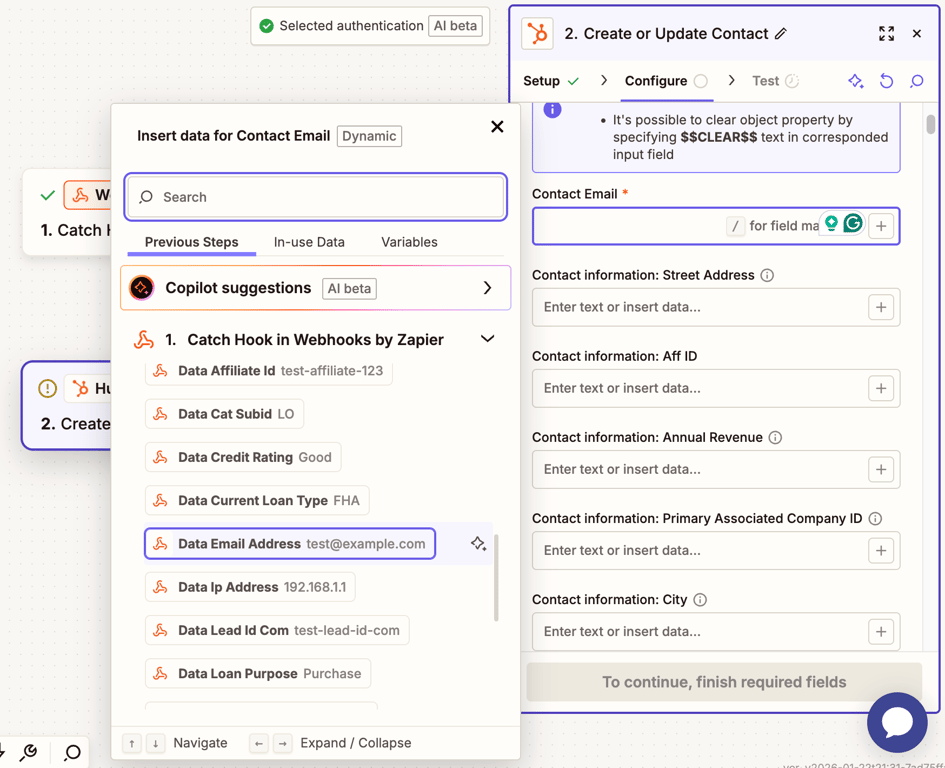
Task: Rename step with pencil edit icon
Action: click(x=780, y=34)
